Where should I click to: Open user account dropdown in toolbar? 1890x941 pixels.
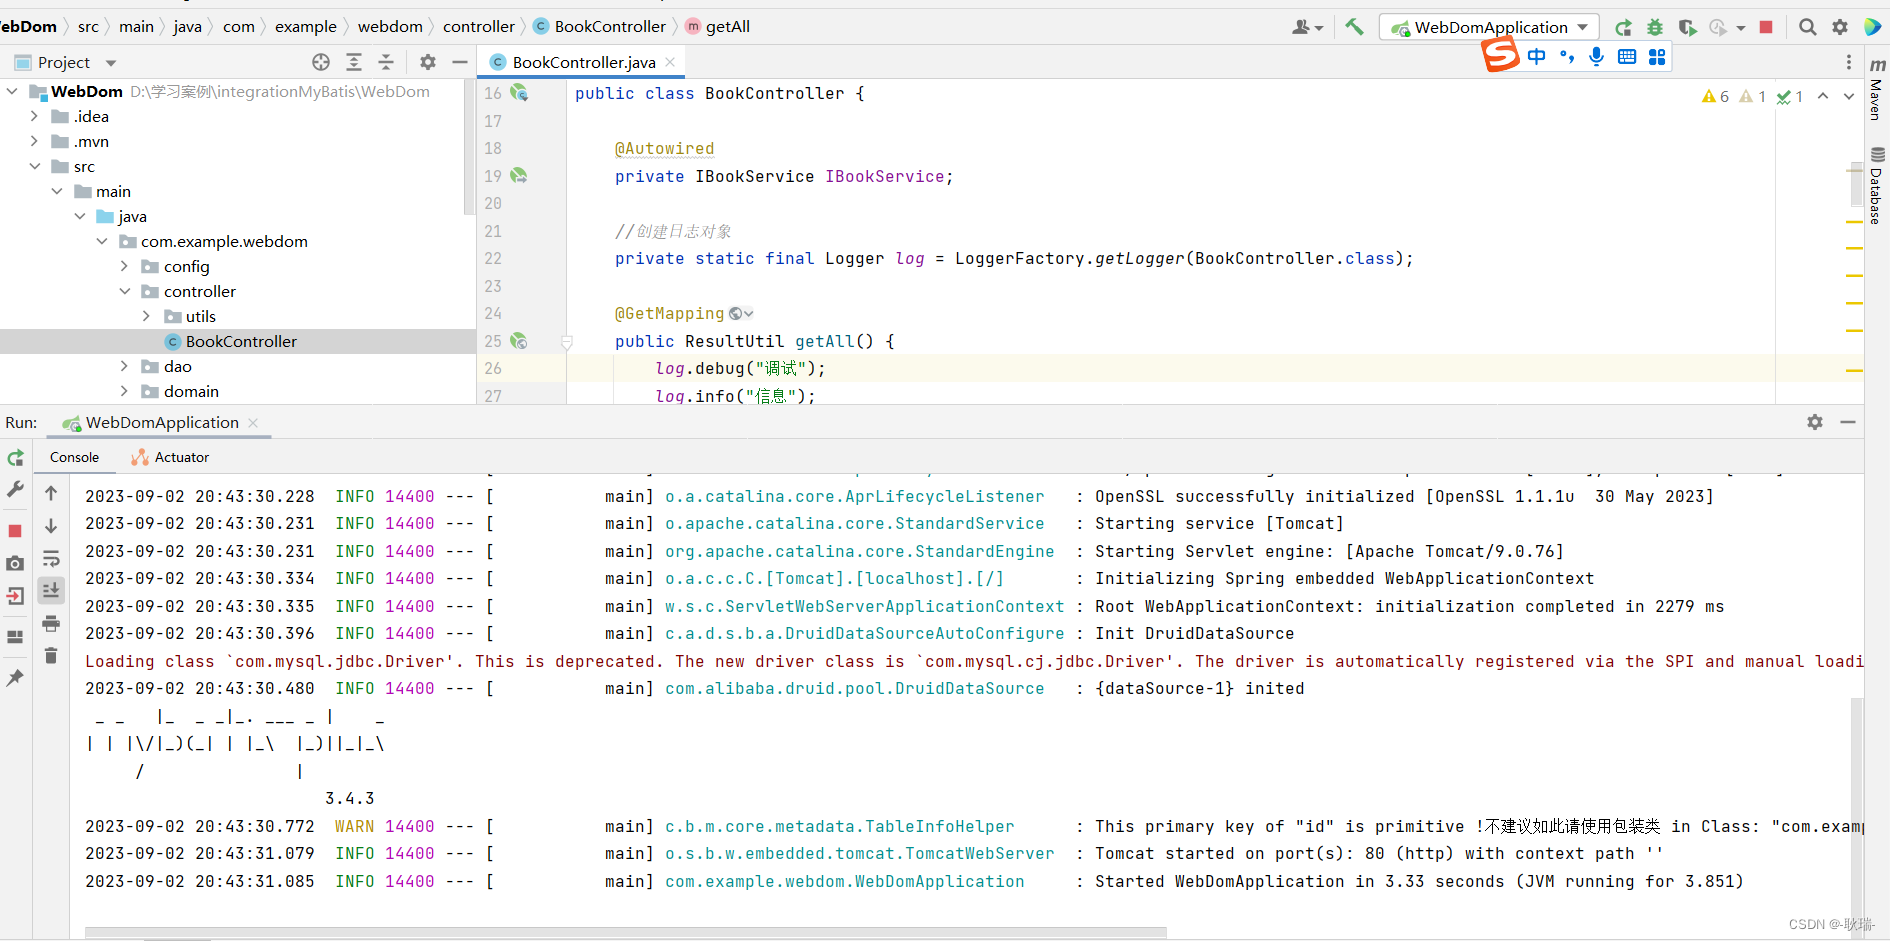(1308, 27)
